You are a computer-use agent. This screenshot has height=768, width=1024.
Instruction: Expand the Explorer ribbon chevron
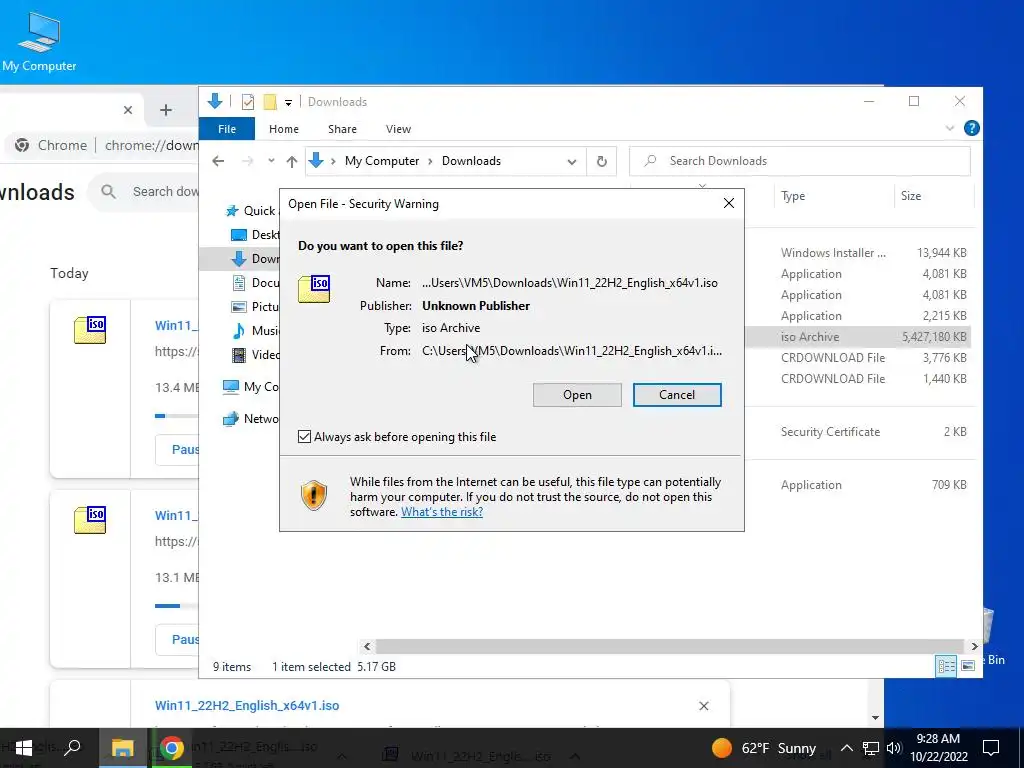[x=950, y=129]
